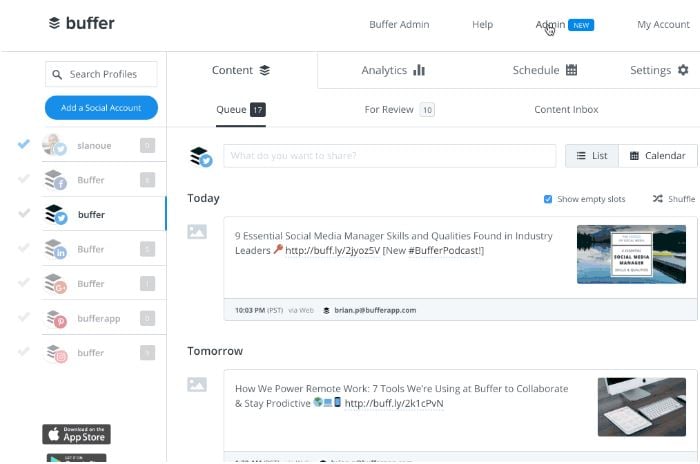The height and width of the screenshot is (464, 700).
Task: Open the Remote Work tools post thumbnail
Action: (642, 407)
